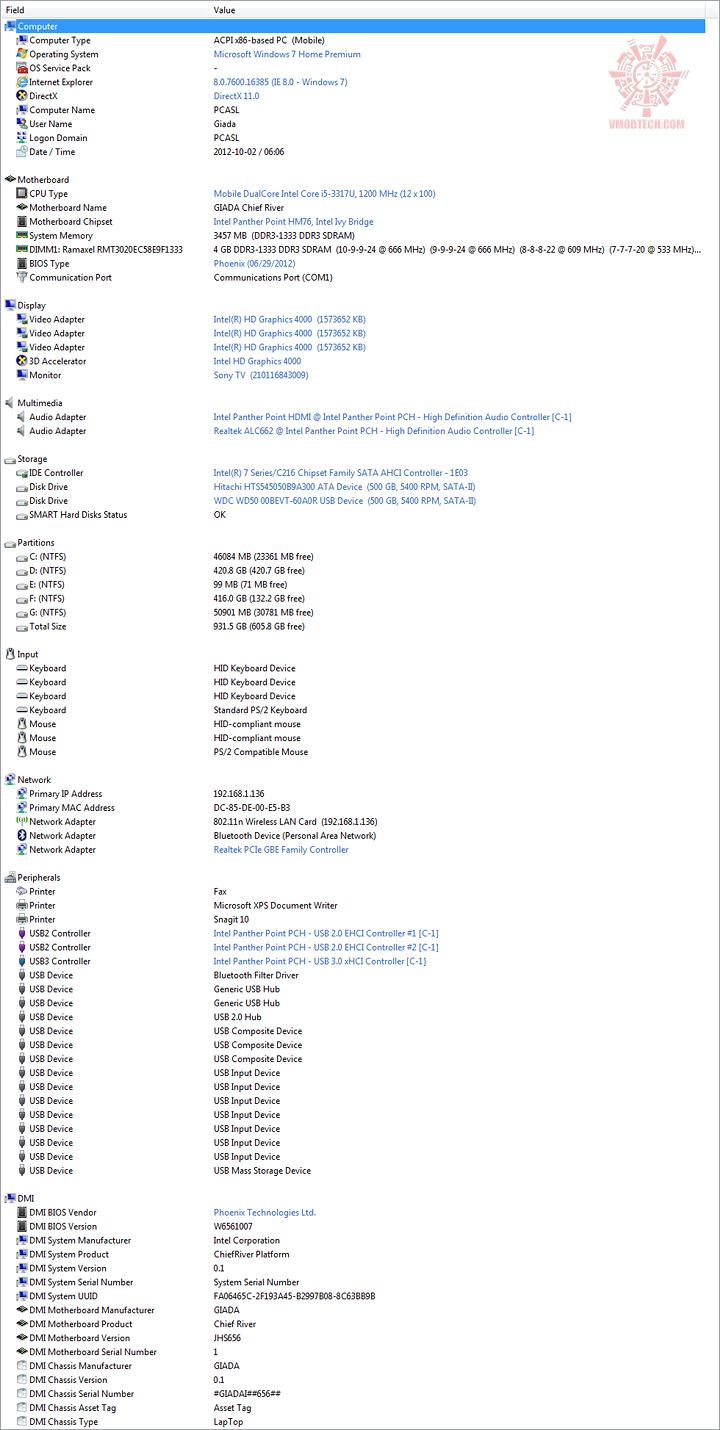Viewport: 720px width, 1430px height.
Task: Click the BIOS Type row icon
Action: pos(22,264)
